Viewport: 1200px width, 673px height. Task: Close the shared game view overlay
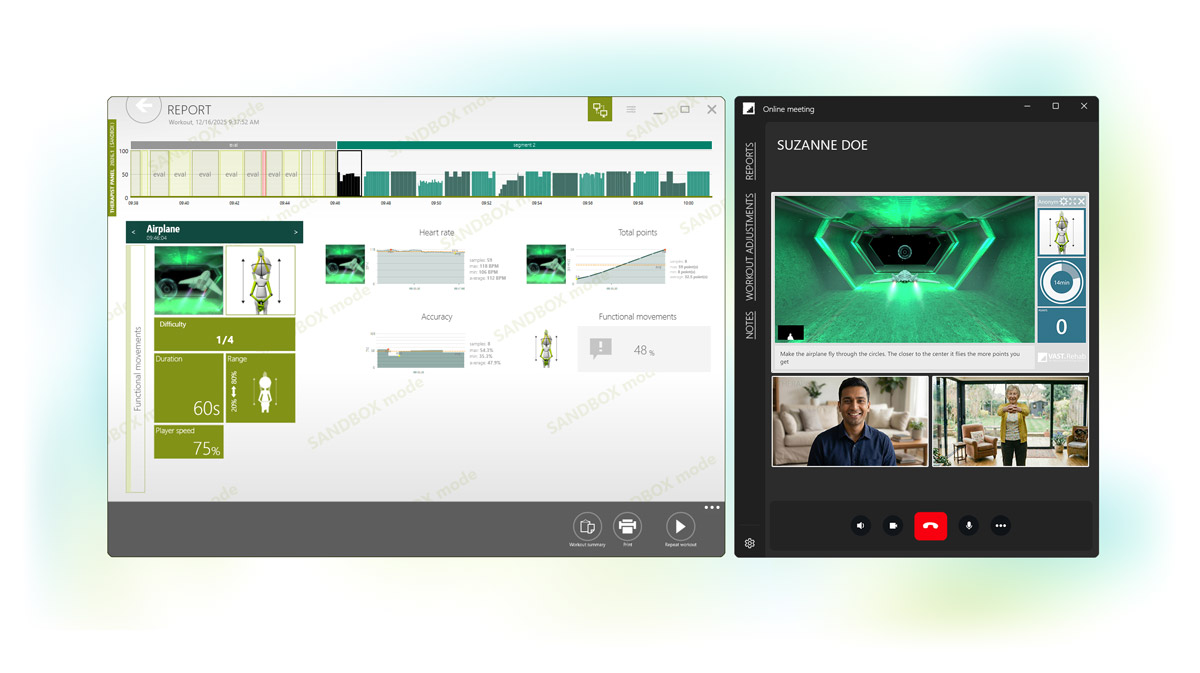pos(1081,202)
